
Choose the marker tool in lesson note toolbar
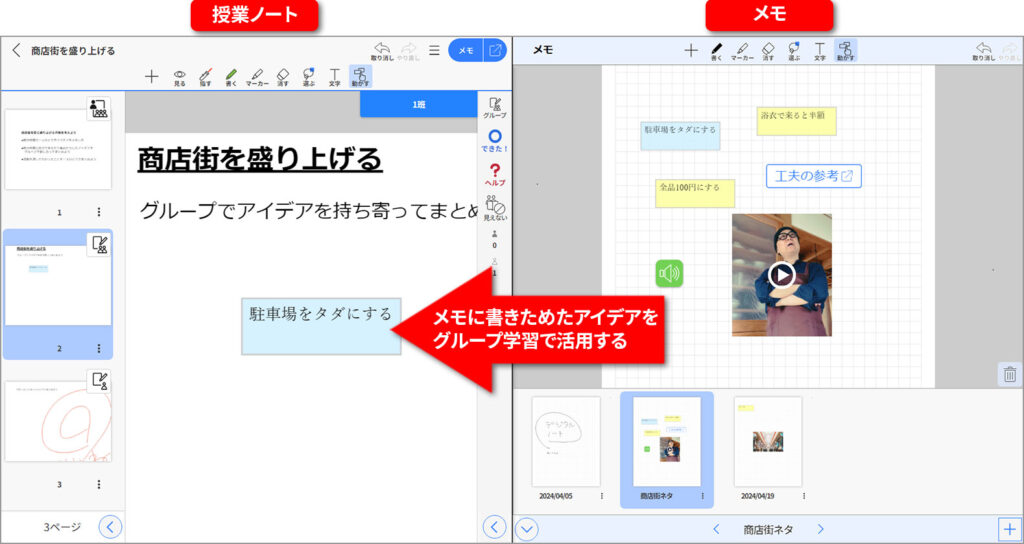pos(256,76)
